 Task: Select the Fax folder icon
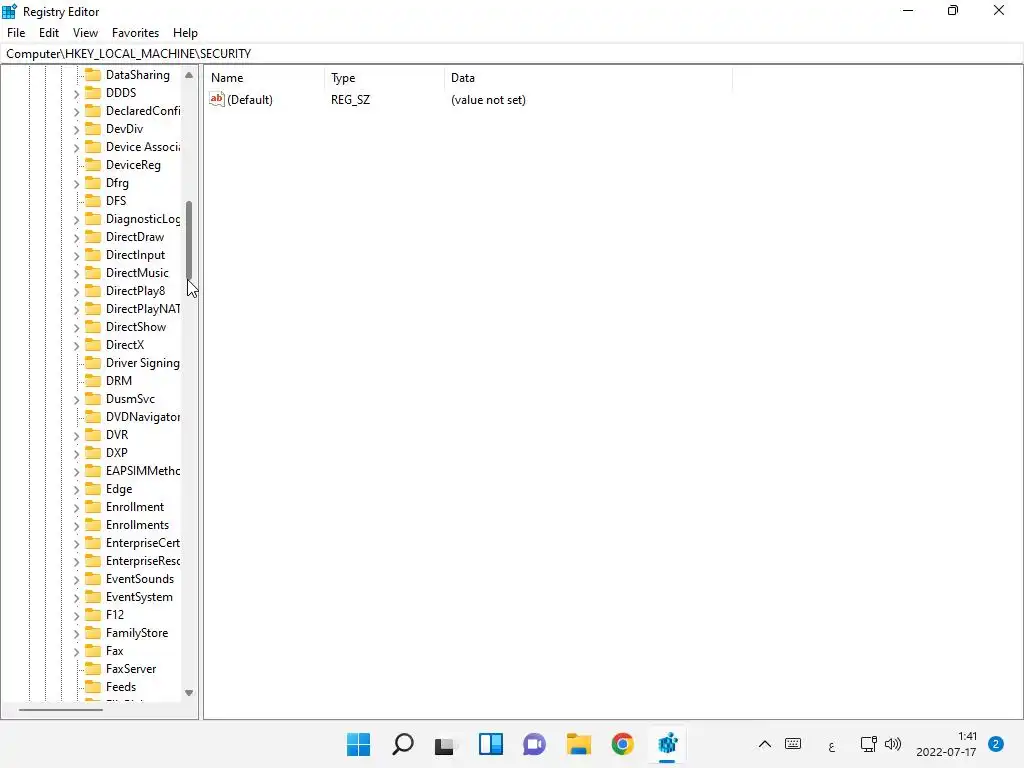[x=93, y=650]
